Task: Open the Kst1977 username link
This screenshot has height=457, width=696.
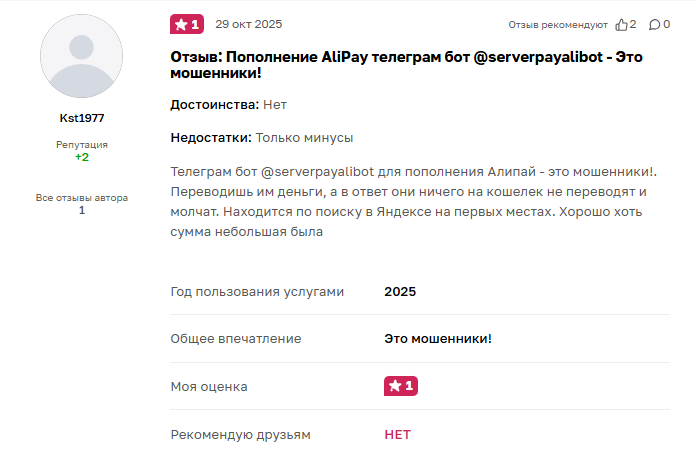Action: tap(82, 118)
